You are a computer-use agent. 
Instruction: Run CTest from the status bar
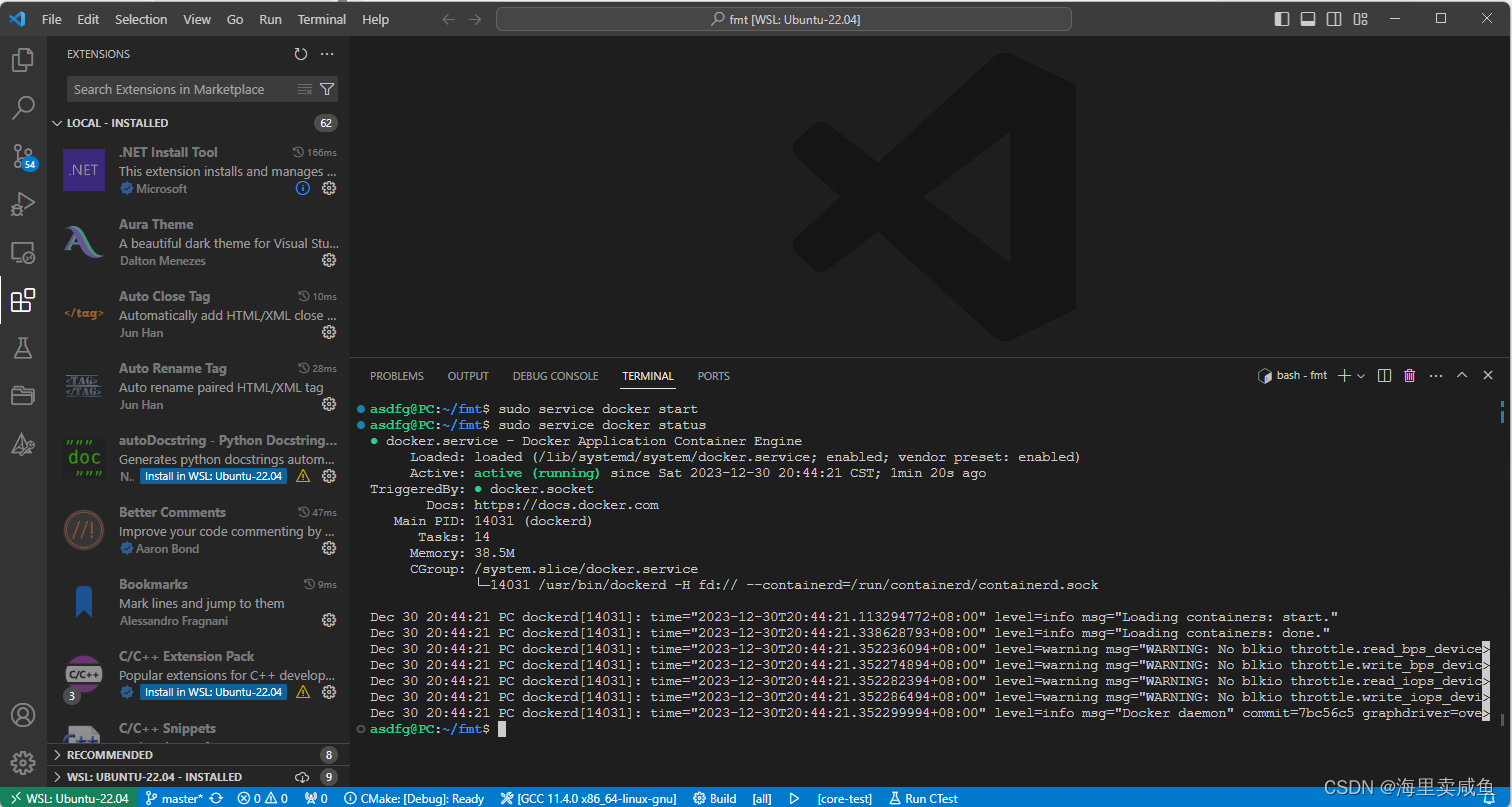point(922,798)
